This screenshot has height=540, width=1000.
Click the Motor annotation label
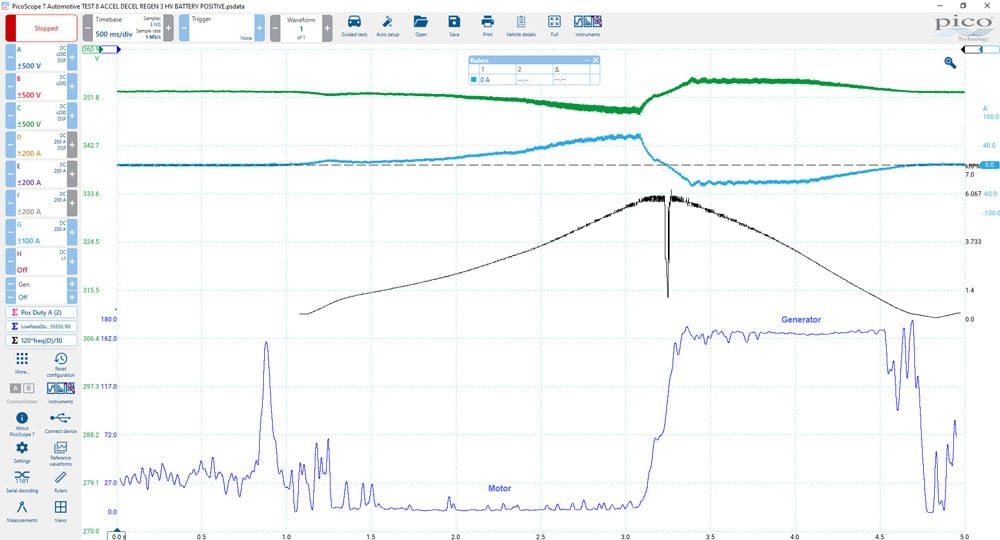click(x=499, y=488)
